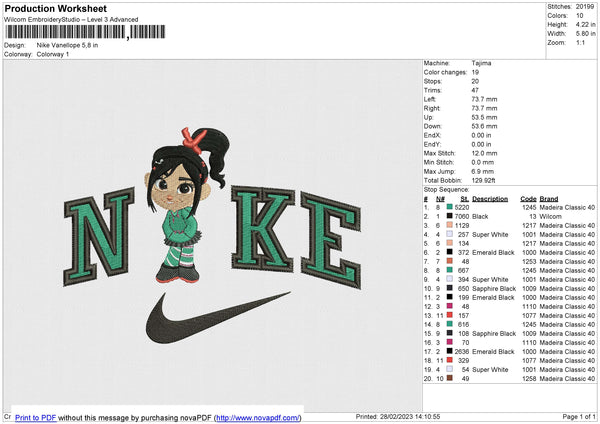600x424 pixels.
Task: Select the white swatch in stop row 9
Action: pyautogui.click(x=450, y=279)
